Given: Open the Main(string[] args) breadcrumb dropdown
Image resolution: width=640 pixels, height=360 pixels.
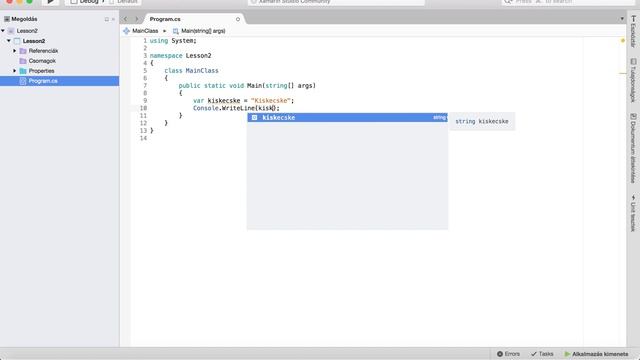Looking at the screenshot, I should click(x=203, y=31).
